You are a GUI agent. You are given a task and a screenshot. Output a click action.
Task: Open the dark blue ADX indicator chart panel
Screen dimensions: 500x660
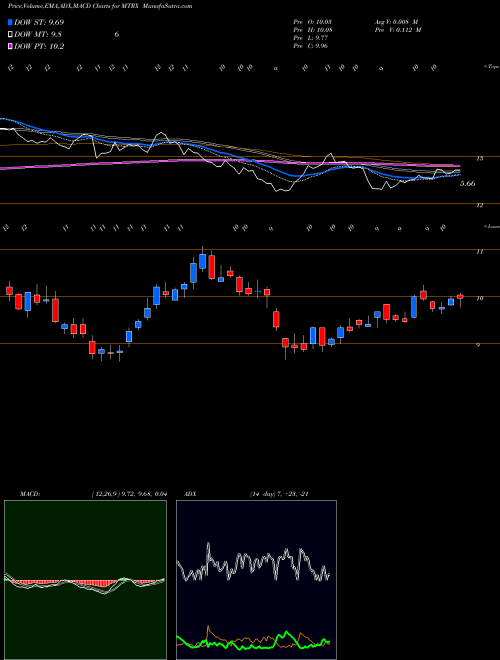point(256,580)
